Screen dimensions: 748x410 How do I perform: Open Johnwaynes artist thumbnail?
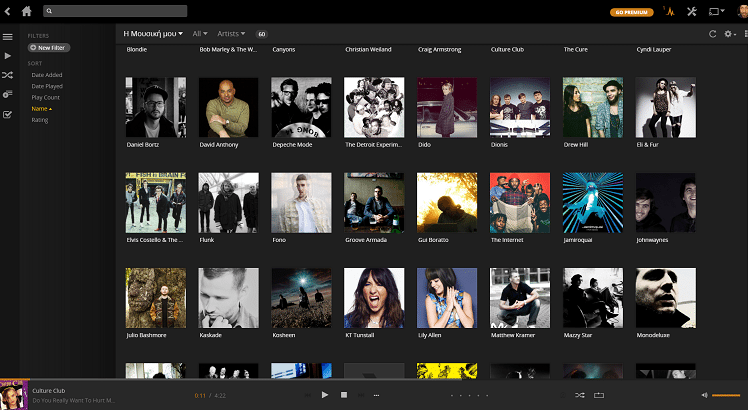[666, 203]
